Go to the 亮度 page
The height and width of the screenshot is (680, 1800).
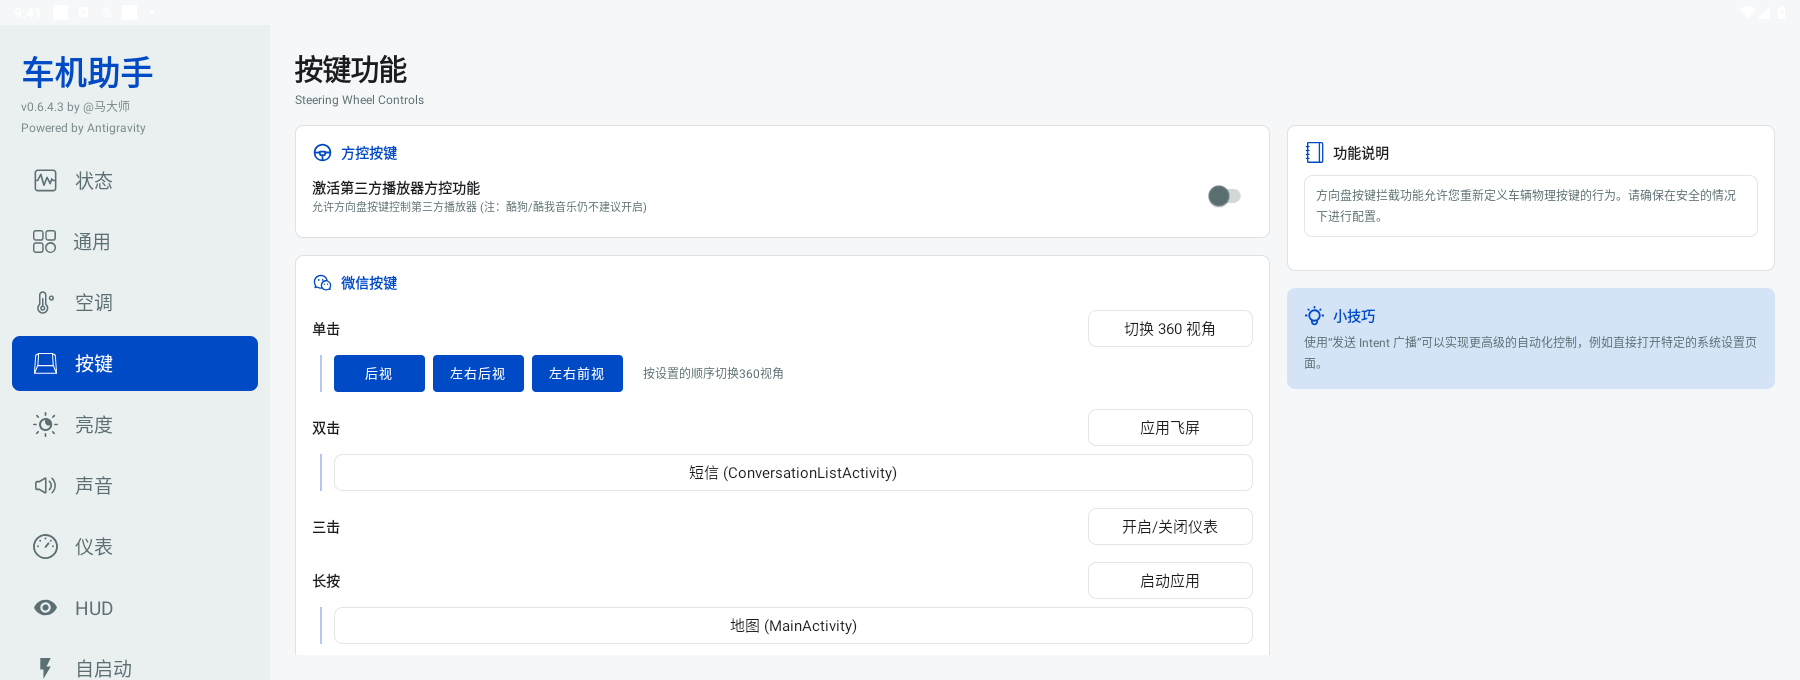[x=135, y=425]
